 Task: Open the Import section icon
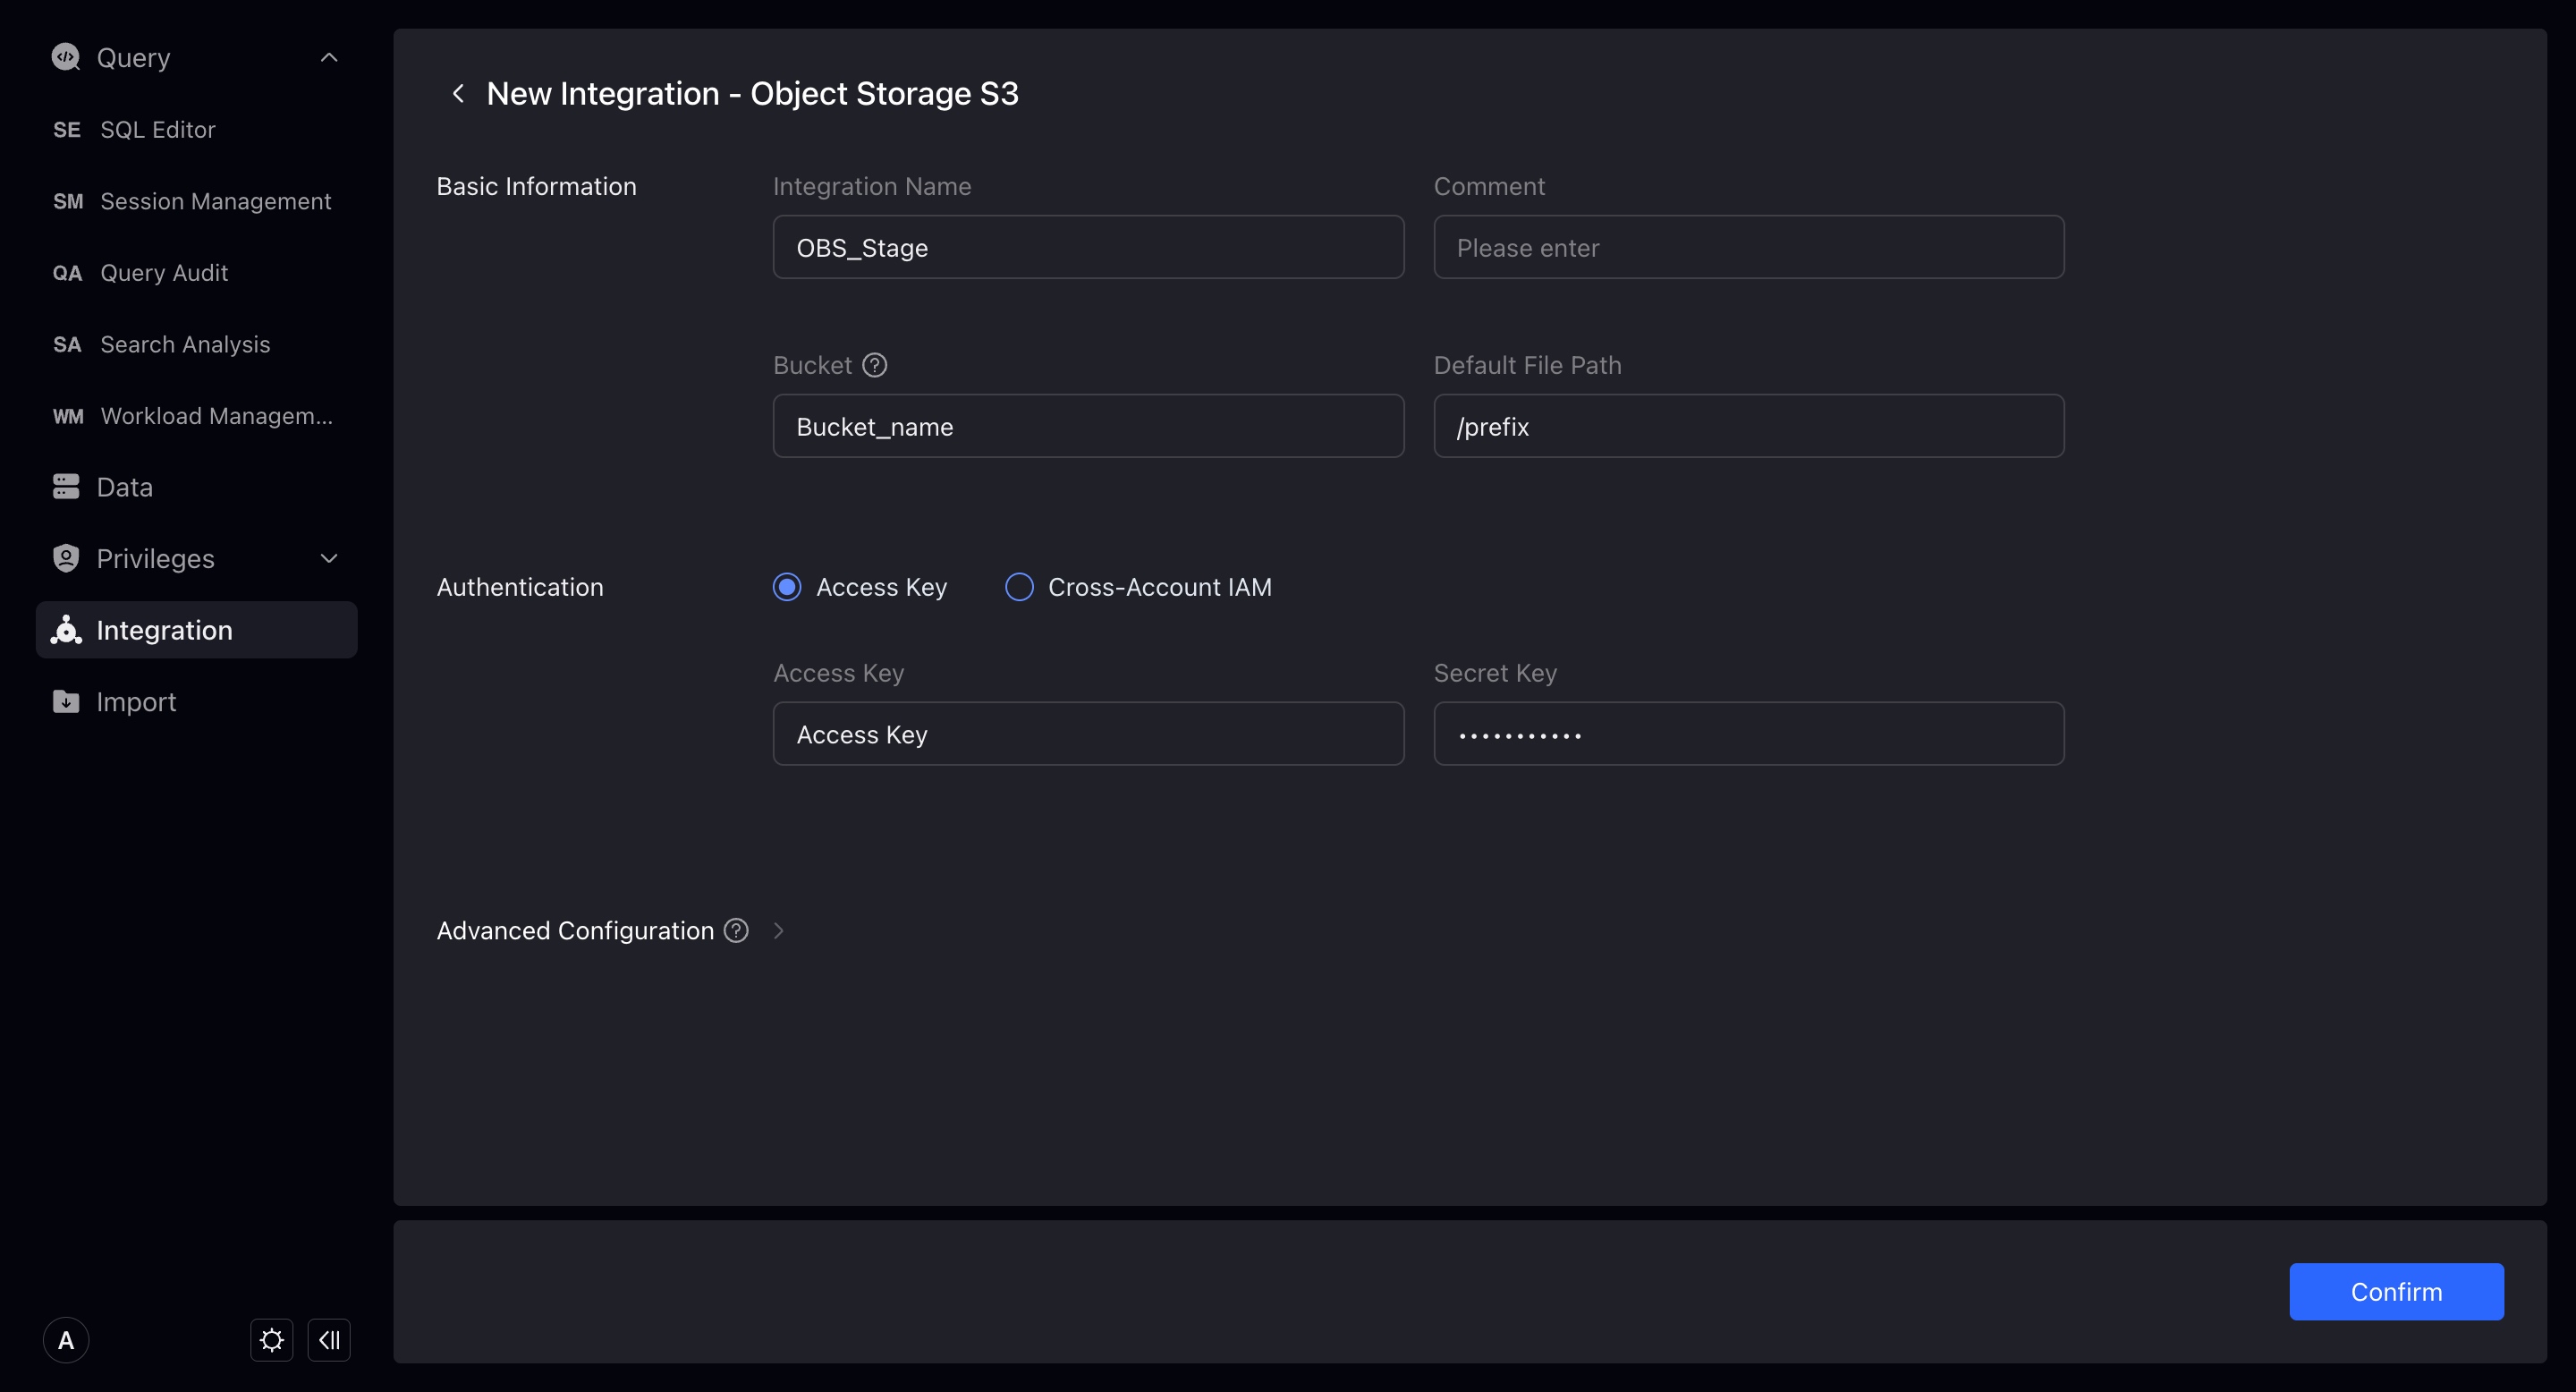coord(66,701)
